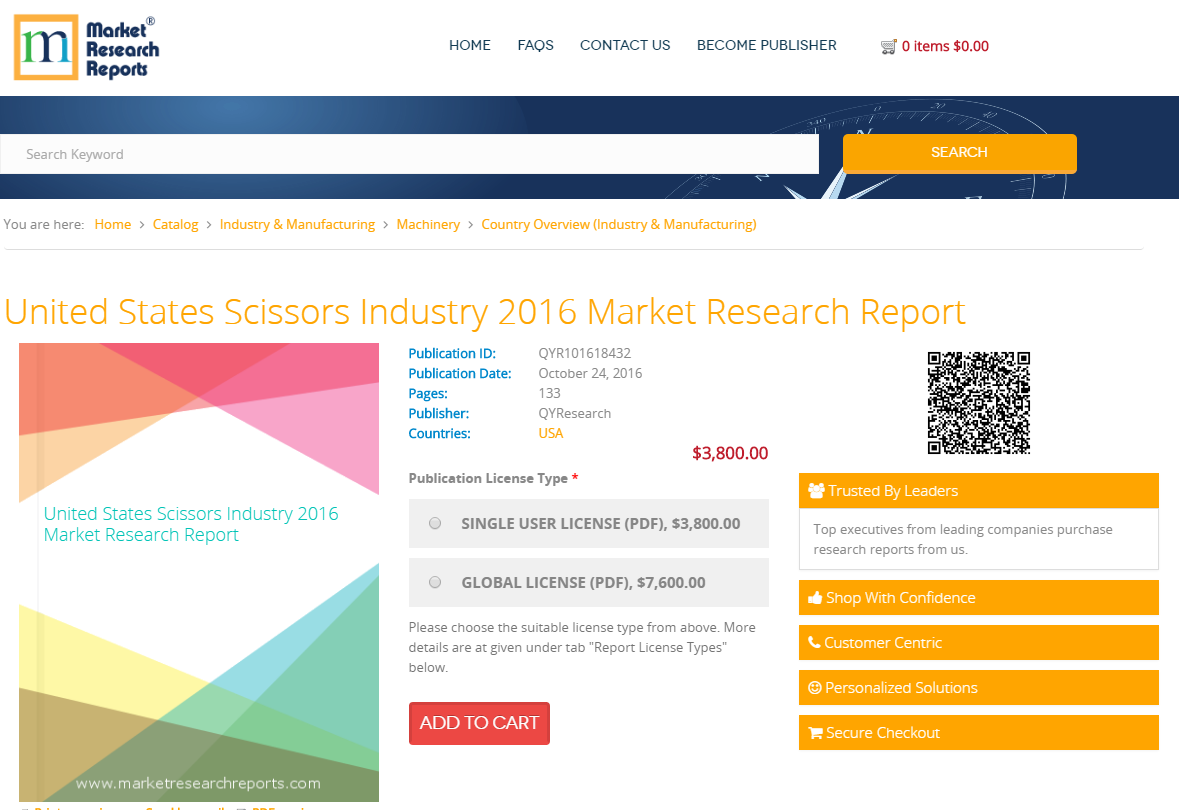Click the orange SEARCH button
The width and height of the screenshot is (1179, 810).
coord(959,153)
